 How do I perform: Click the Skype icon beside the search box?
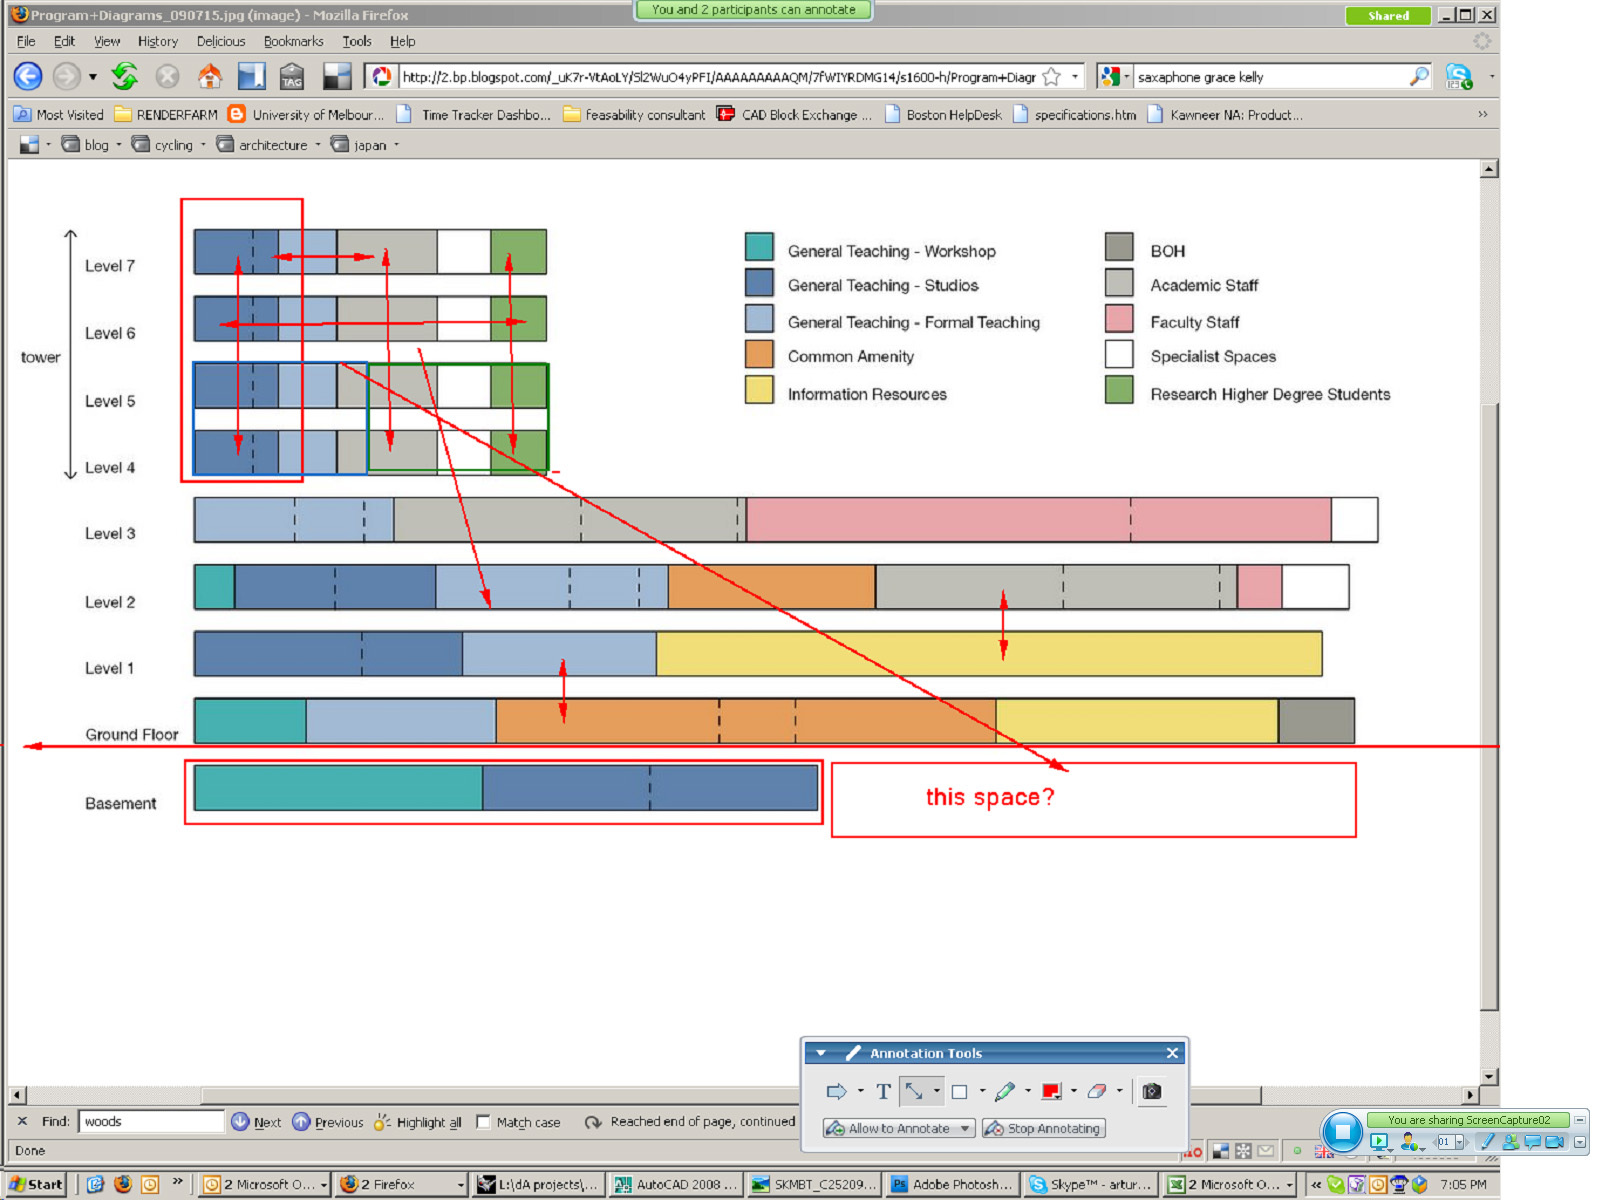(x=1458, y=76)
